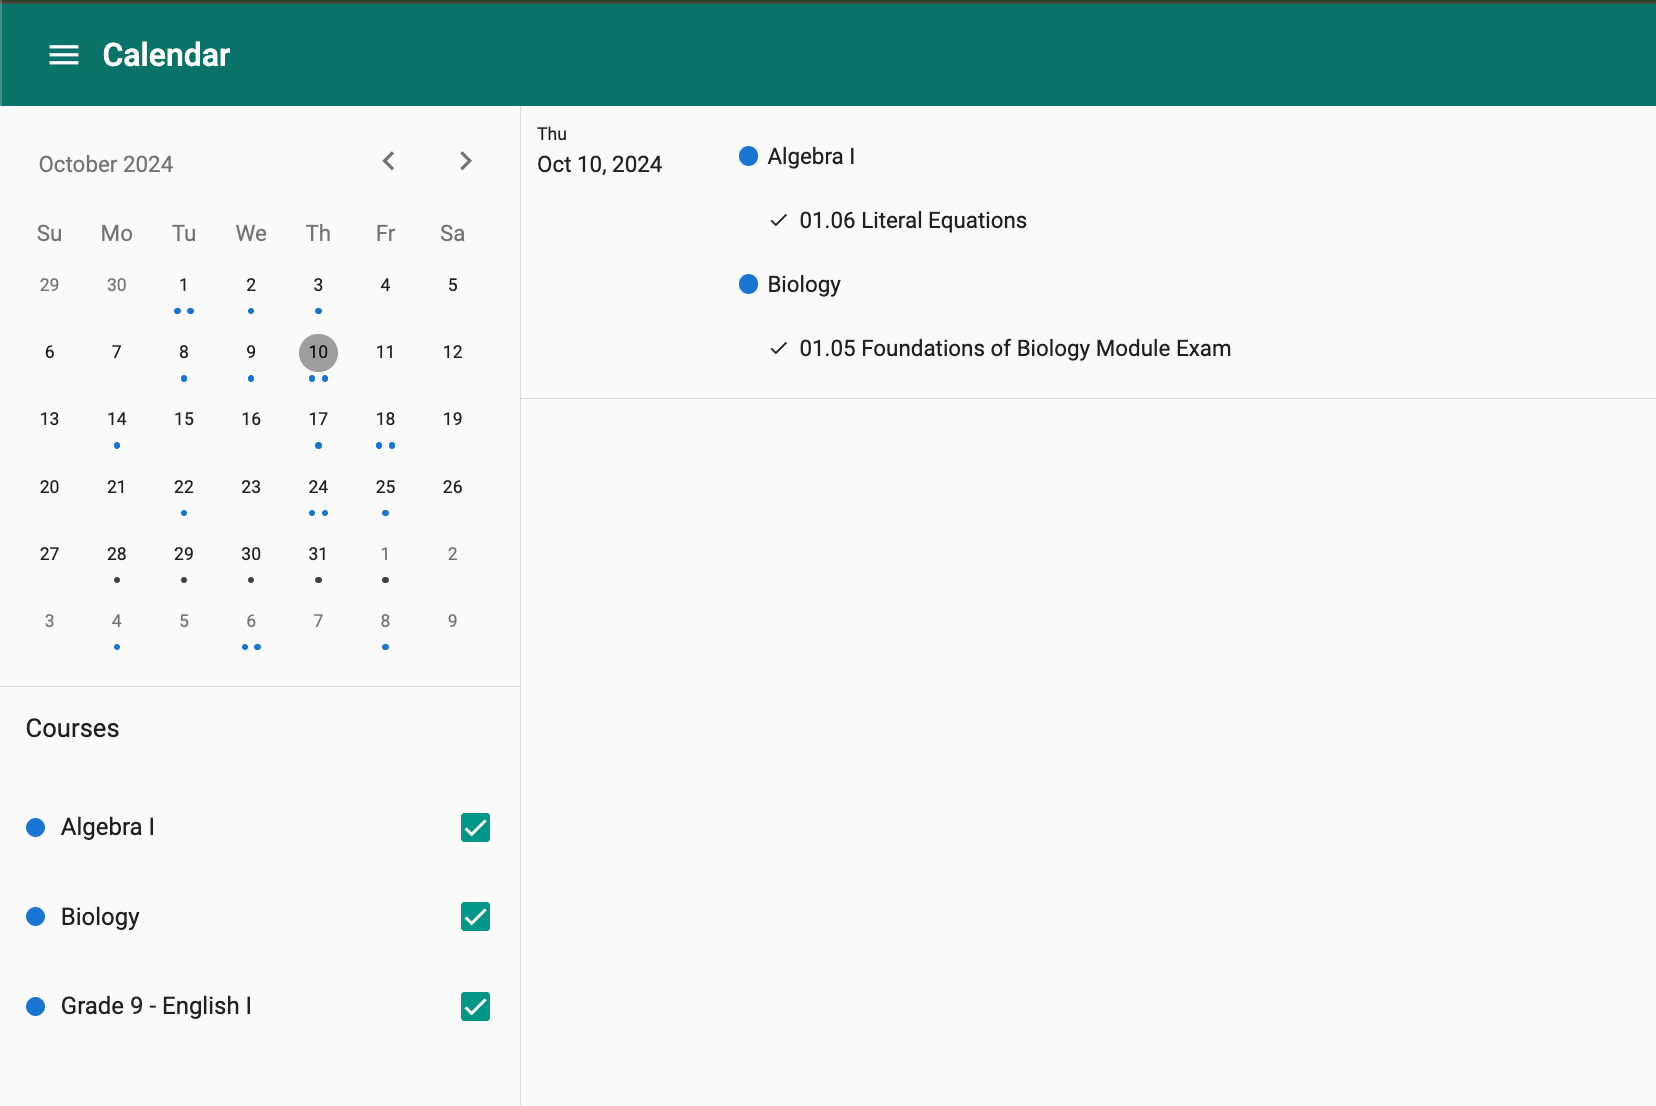The width and height of the screenshot is (1656, 1106).
Task: Select October 18 in the calendar
Action: click(385, 420)
